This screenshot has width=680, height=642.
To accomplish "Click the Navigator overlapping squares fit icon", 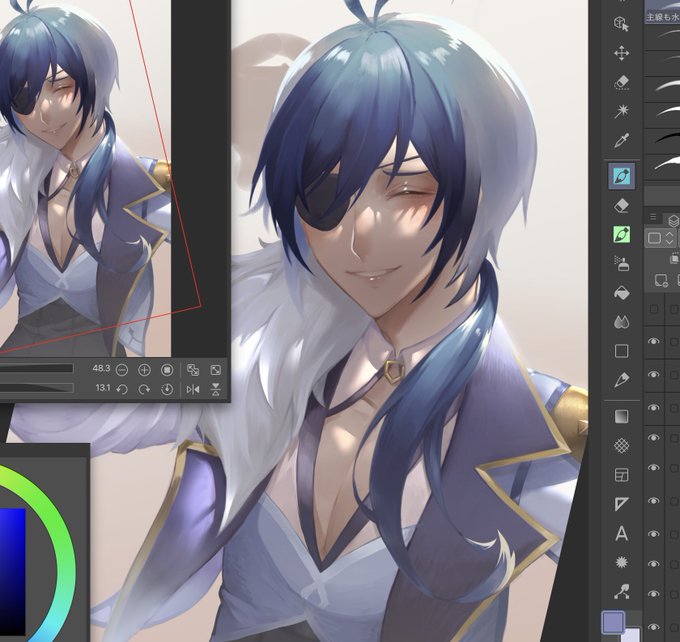I will coord(193,370).
